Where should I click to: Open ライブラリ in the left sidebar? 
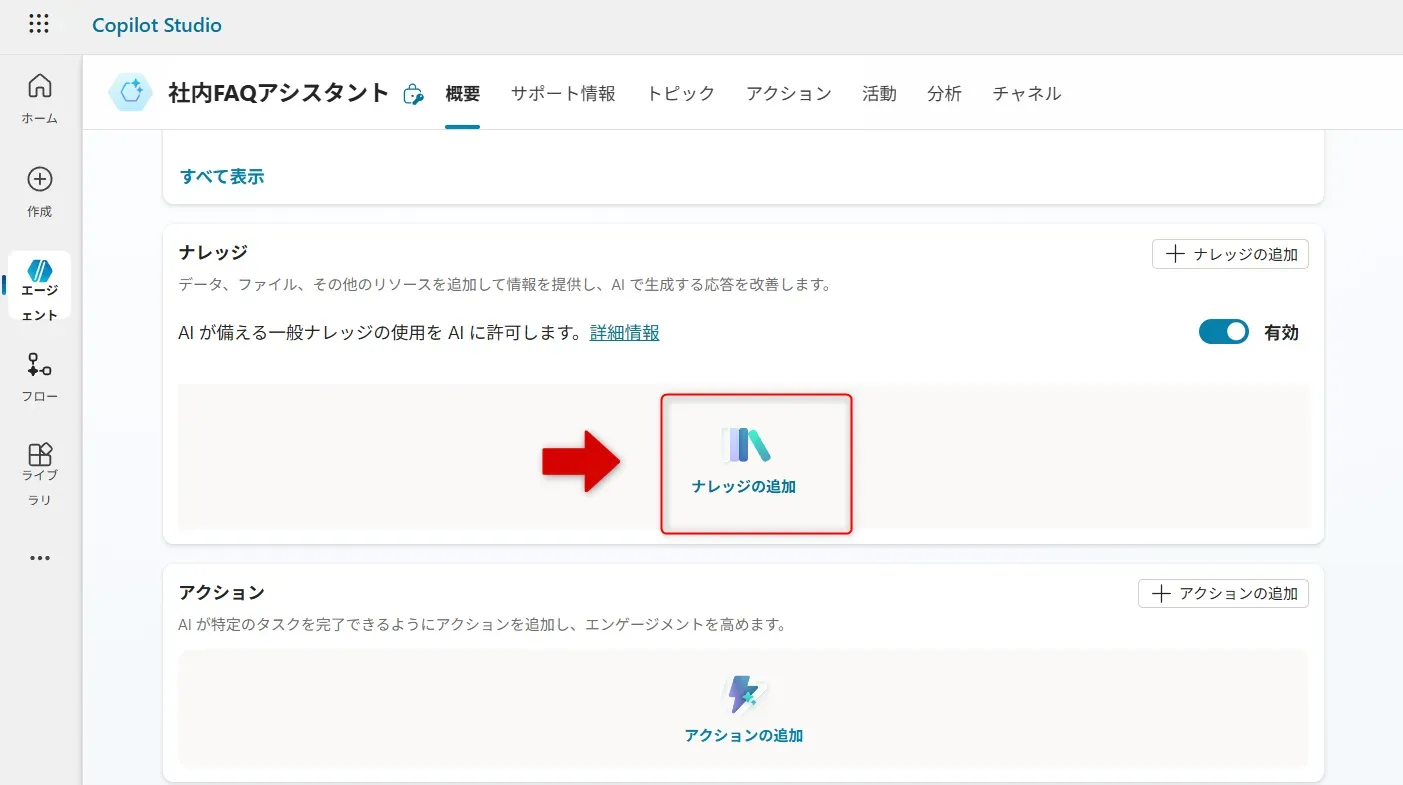click(x=40, y=472)
